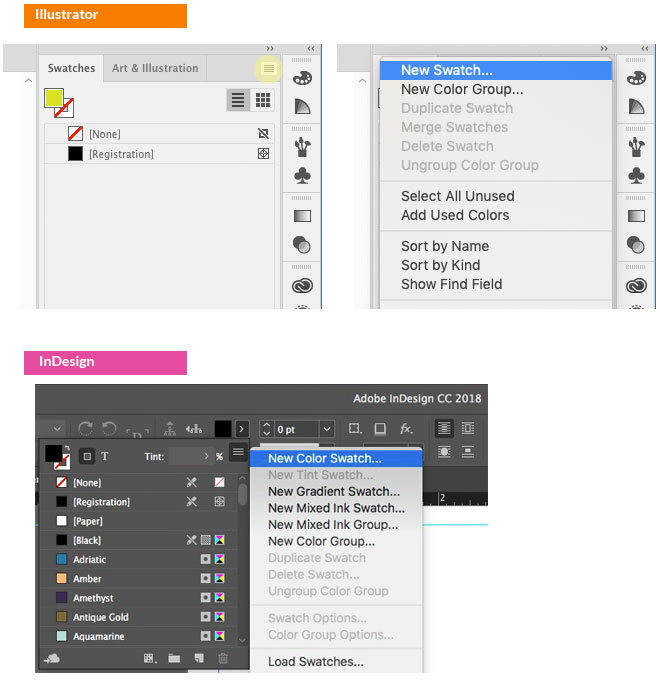
Task: Select the Antique Gold swatch
Action: tap(139, 617)
